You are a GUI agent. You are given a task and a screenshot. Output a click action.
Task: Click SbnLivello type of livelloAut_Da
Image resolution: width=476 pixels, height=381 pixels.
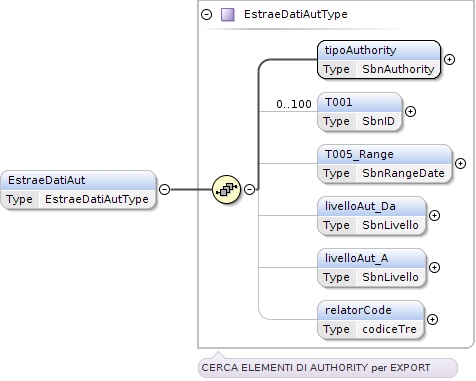click(x=390, y=225)
